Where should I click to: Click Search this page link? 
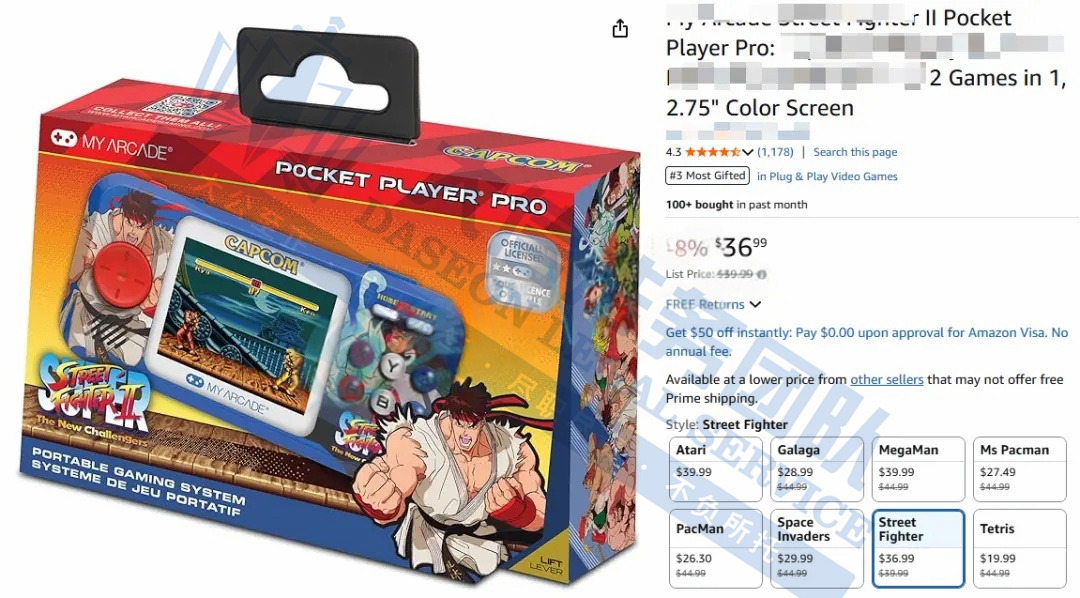pyautogui.click(x=855, y=152)
